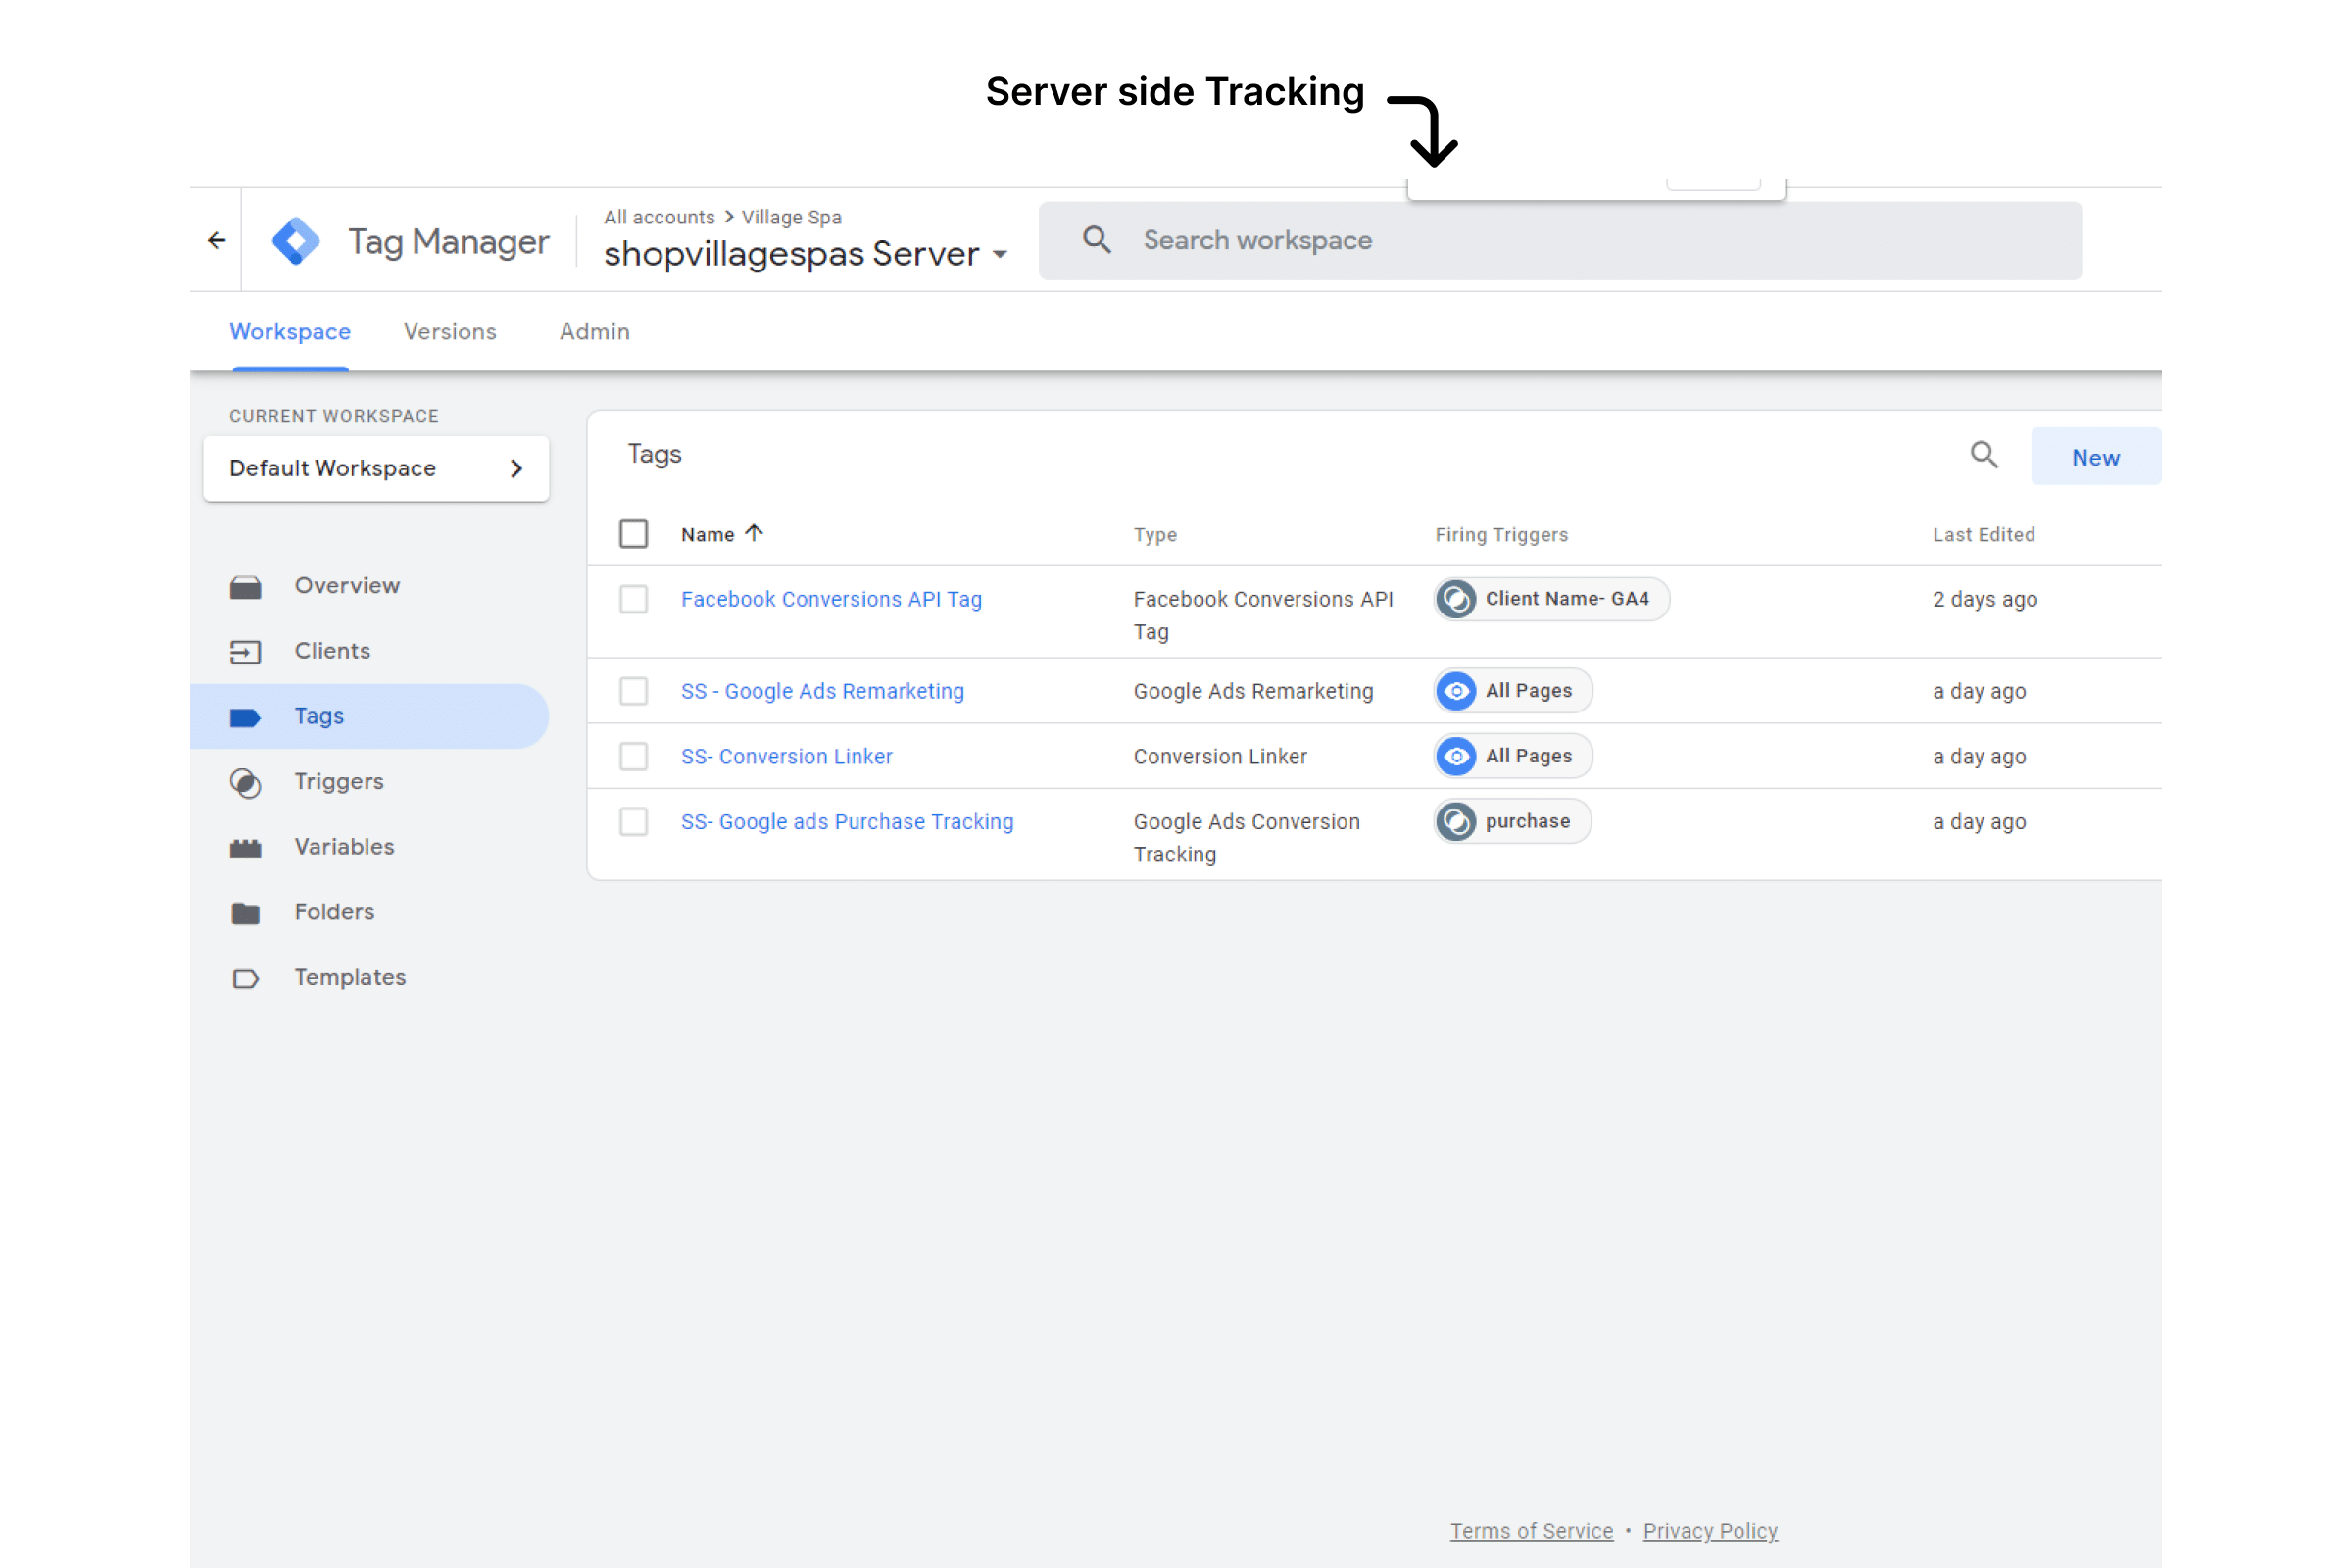Click the New tag button
Viewport: 2352px width, 1568px height.
(x=2095, y=457)
